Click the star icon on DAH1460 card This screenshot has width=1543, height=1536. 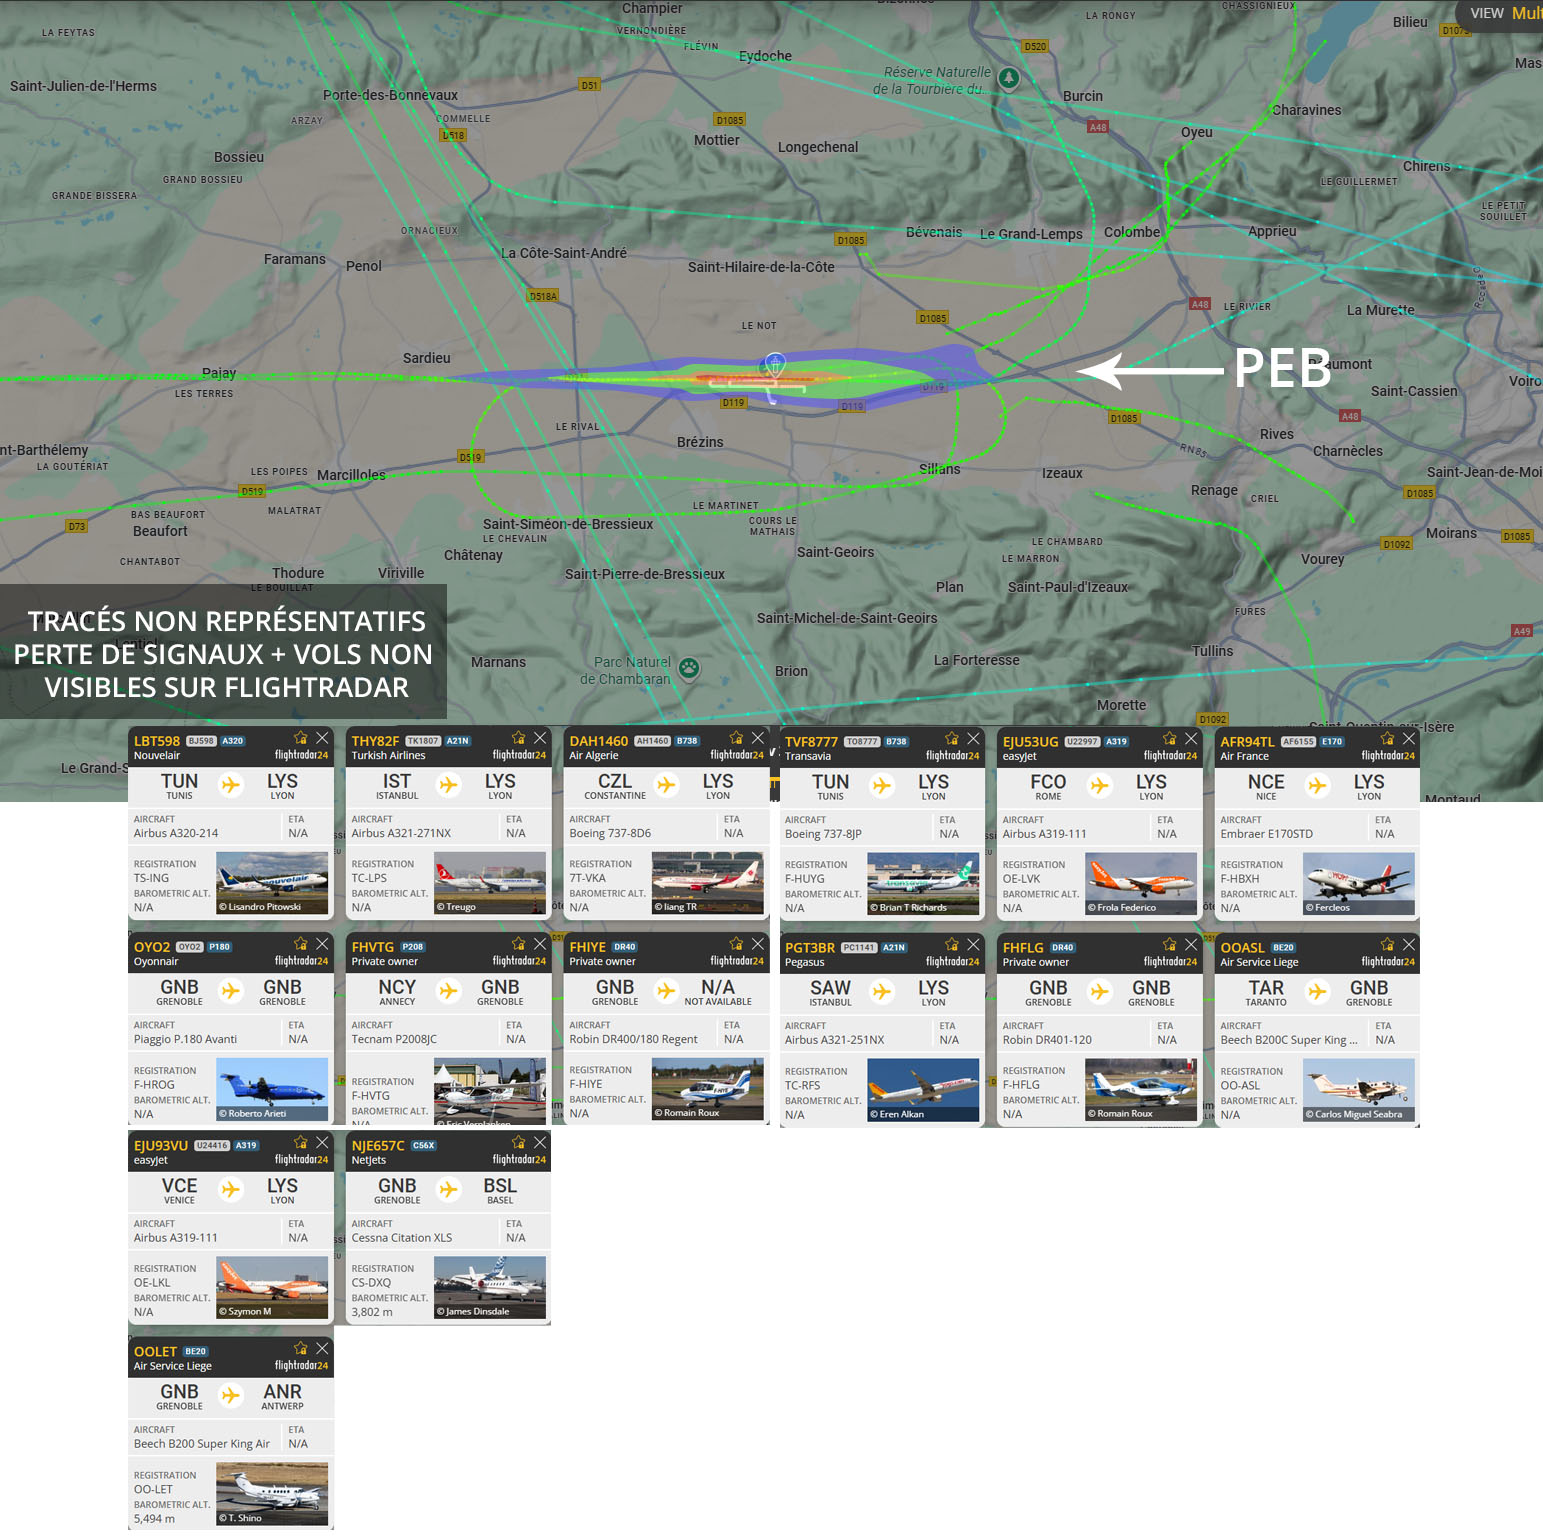(x=736, y=738)
